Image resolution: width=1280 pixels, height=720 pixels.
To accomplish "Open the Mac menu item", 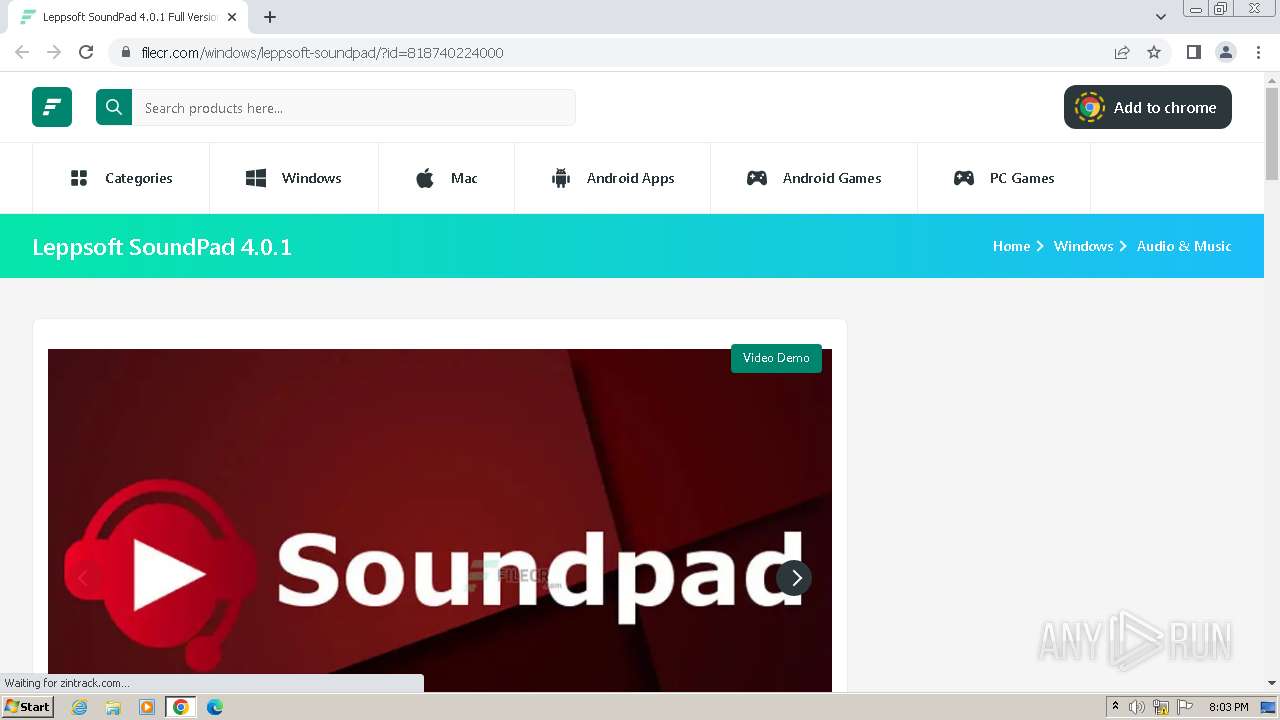I will tap(447, 178).
